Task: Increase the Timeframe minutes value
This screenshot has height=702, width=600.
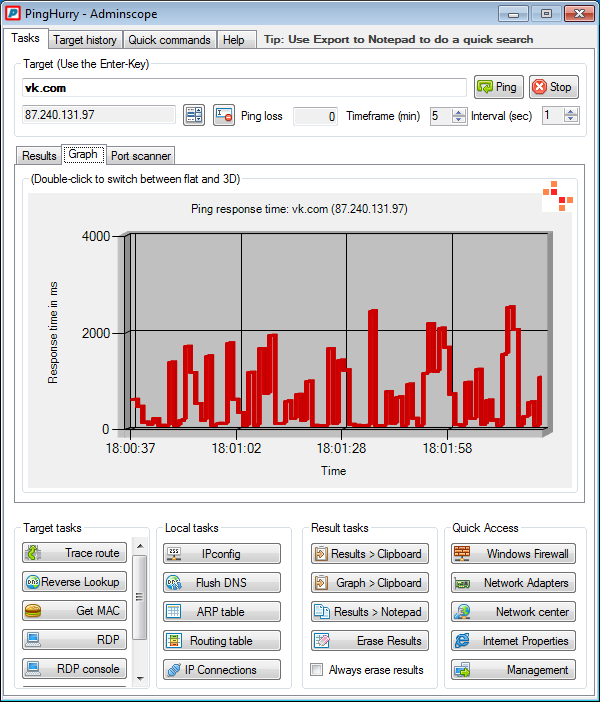Action: pyautogui.click(x=459, y=112)
